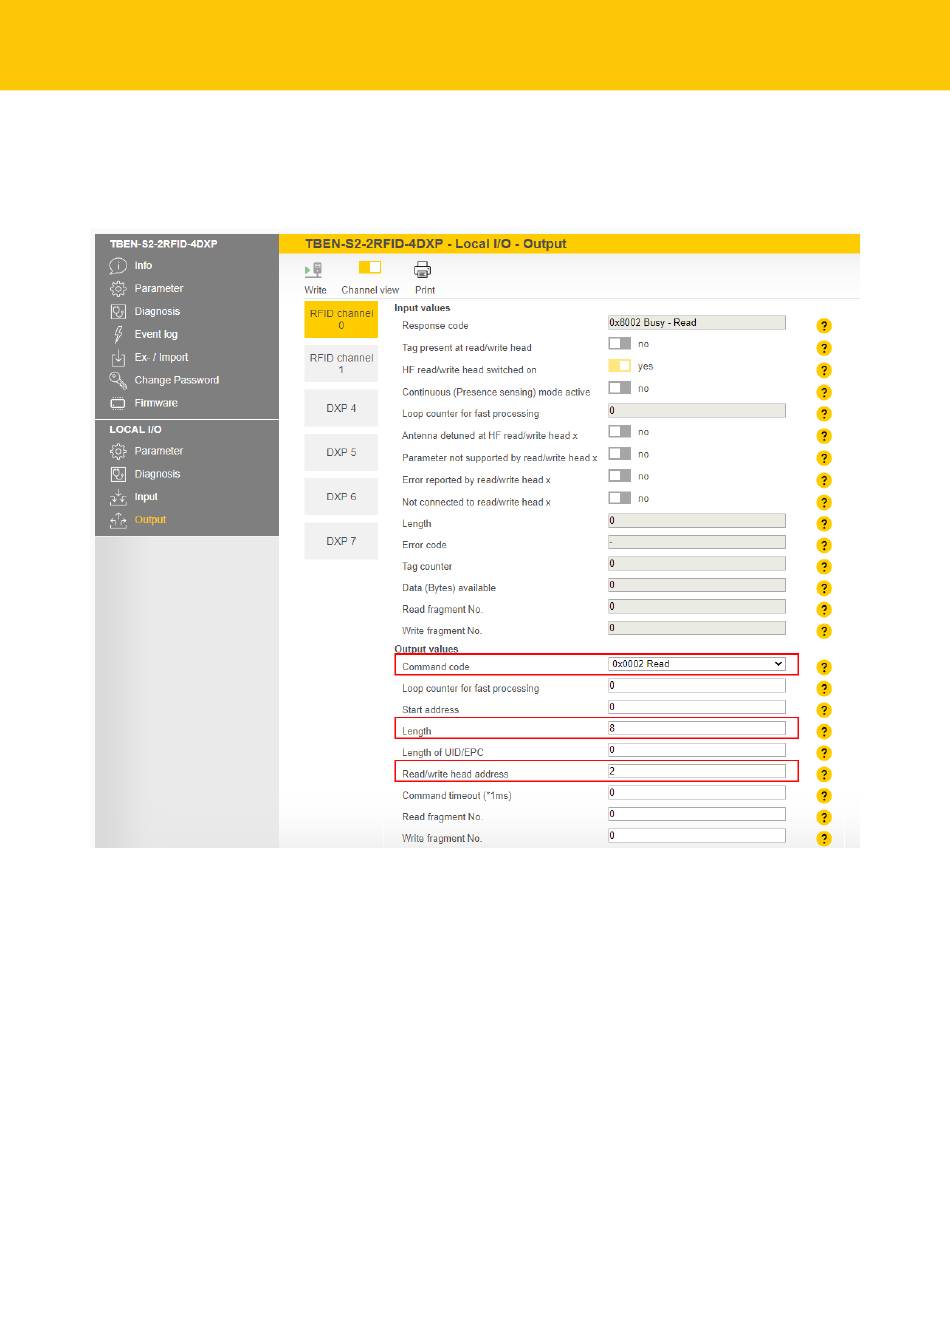Screen dimensions: 950x1344
Task: Select DXP 7 channel tab
Action: point(341,541)
